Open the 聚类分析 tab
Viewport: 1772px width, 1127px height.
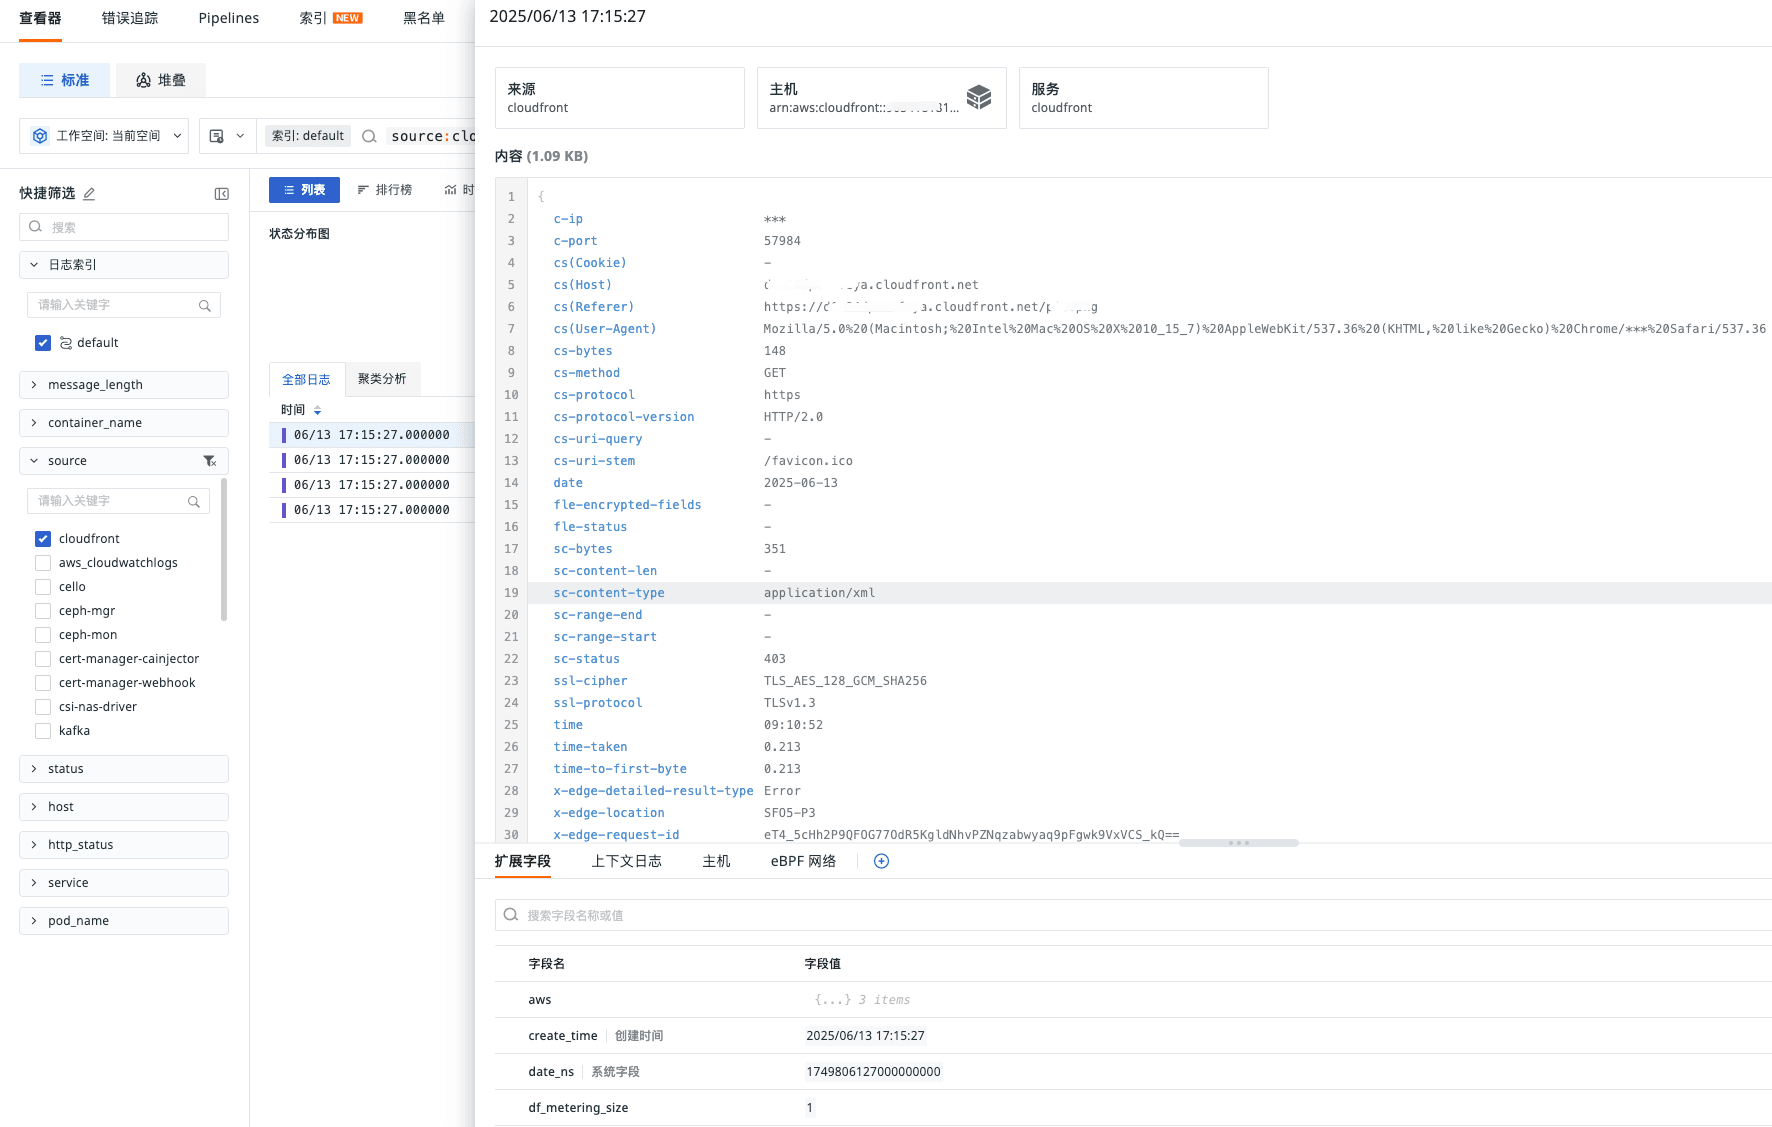382,379
